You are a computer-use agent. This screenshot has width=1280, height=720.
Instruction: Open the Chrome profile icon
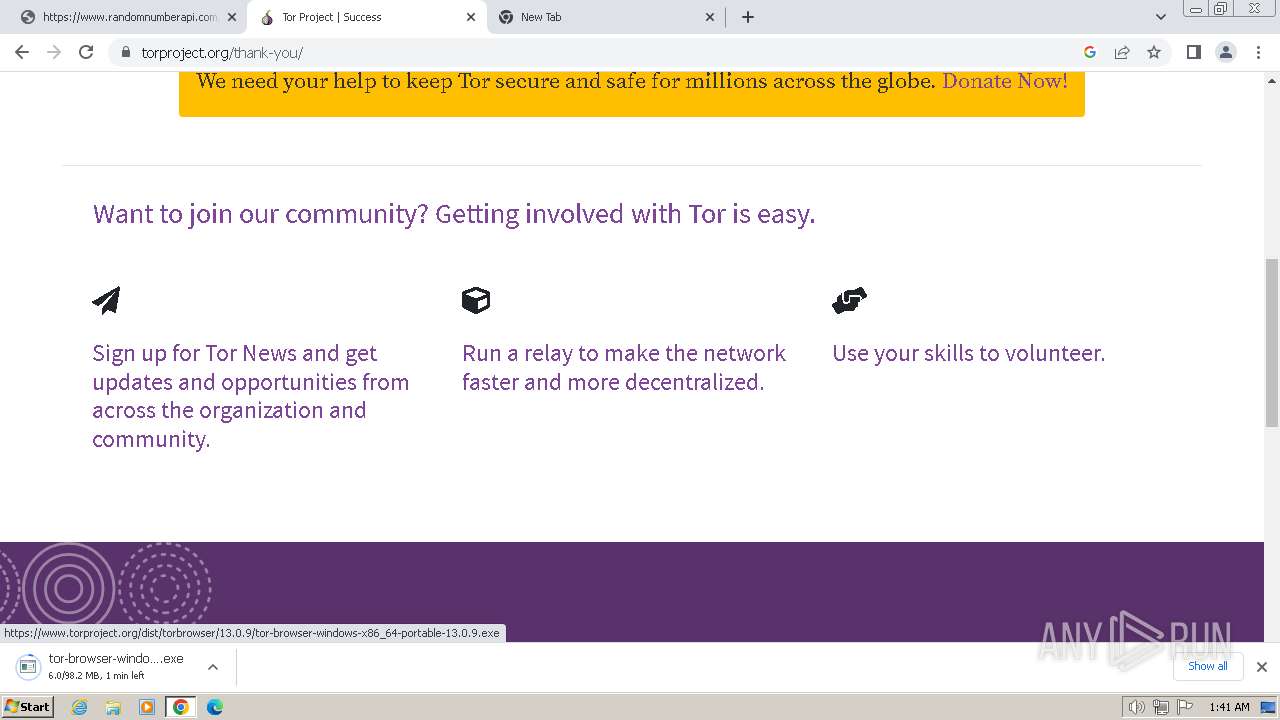click(x=1226, y=52)
